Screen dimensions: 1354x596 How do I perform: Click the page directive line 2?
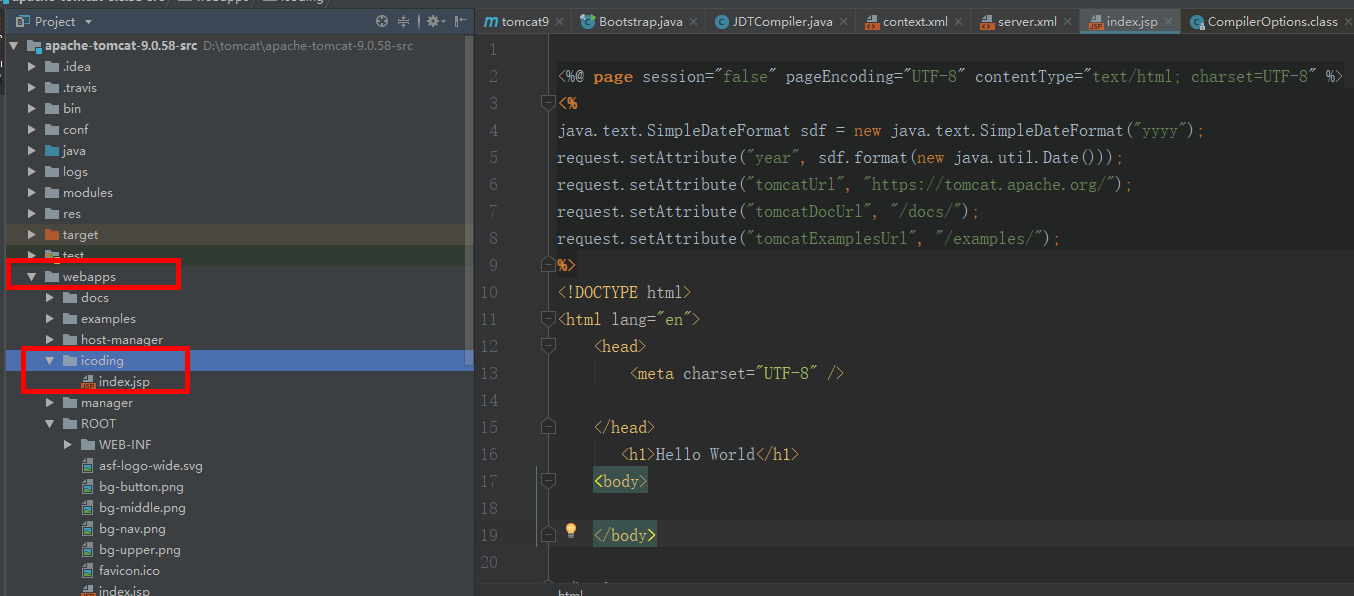click(950, 76)
